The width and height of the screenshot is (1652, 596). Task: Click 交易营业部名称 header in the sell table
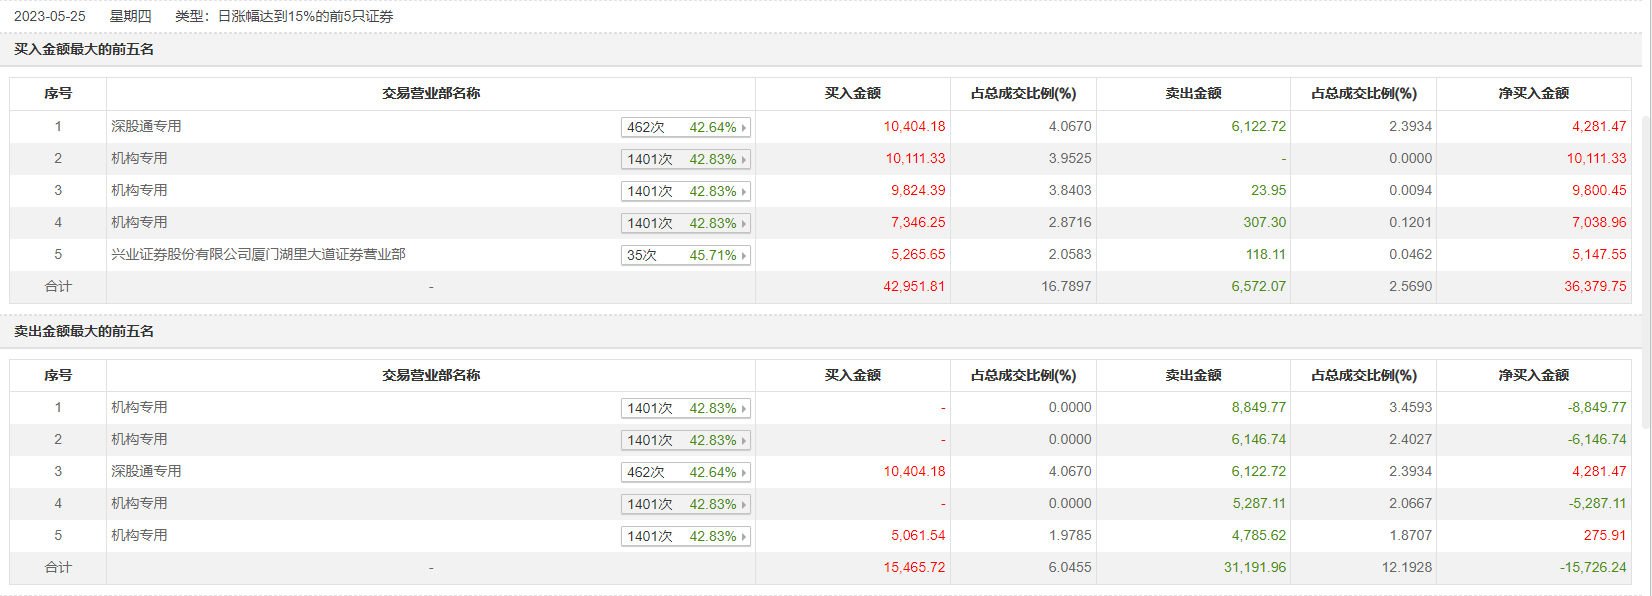[431, 375]
